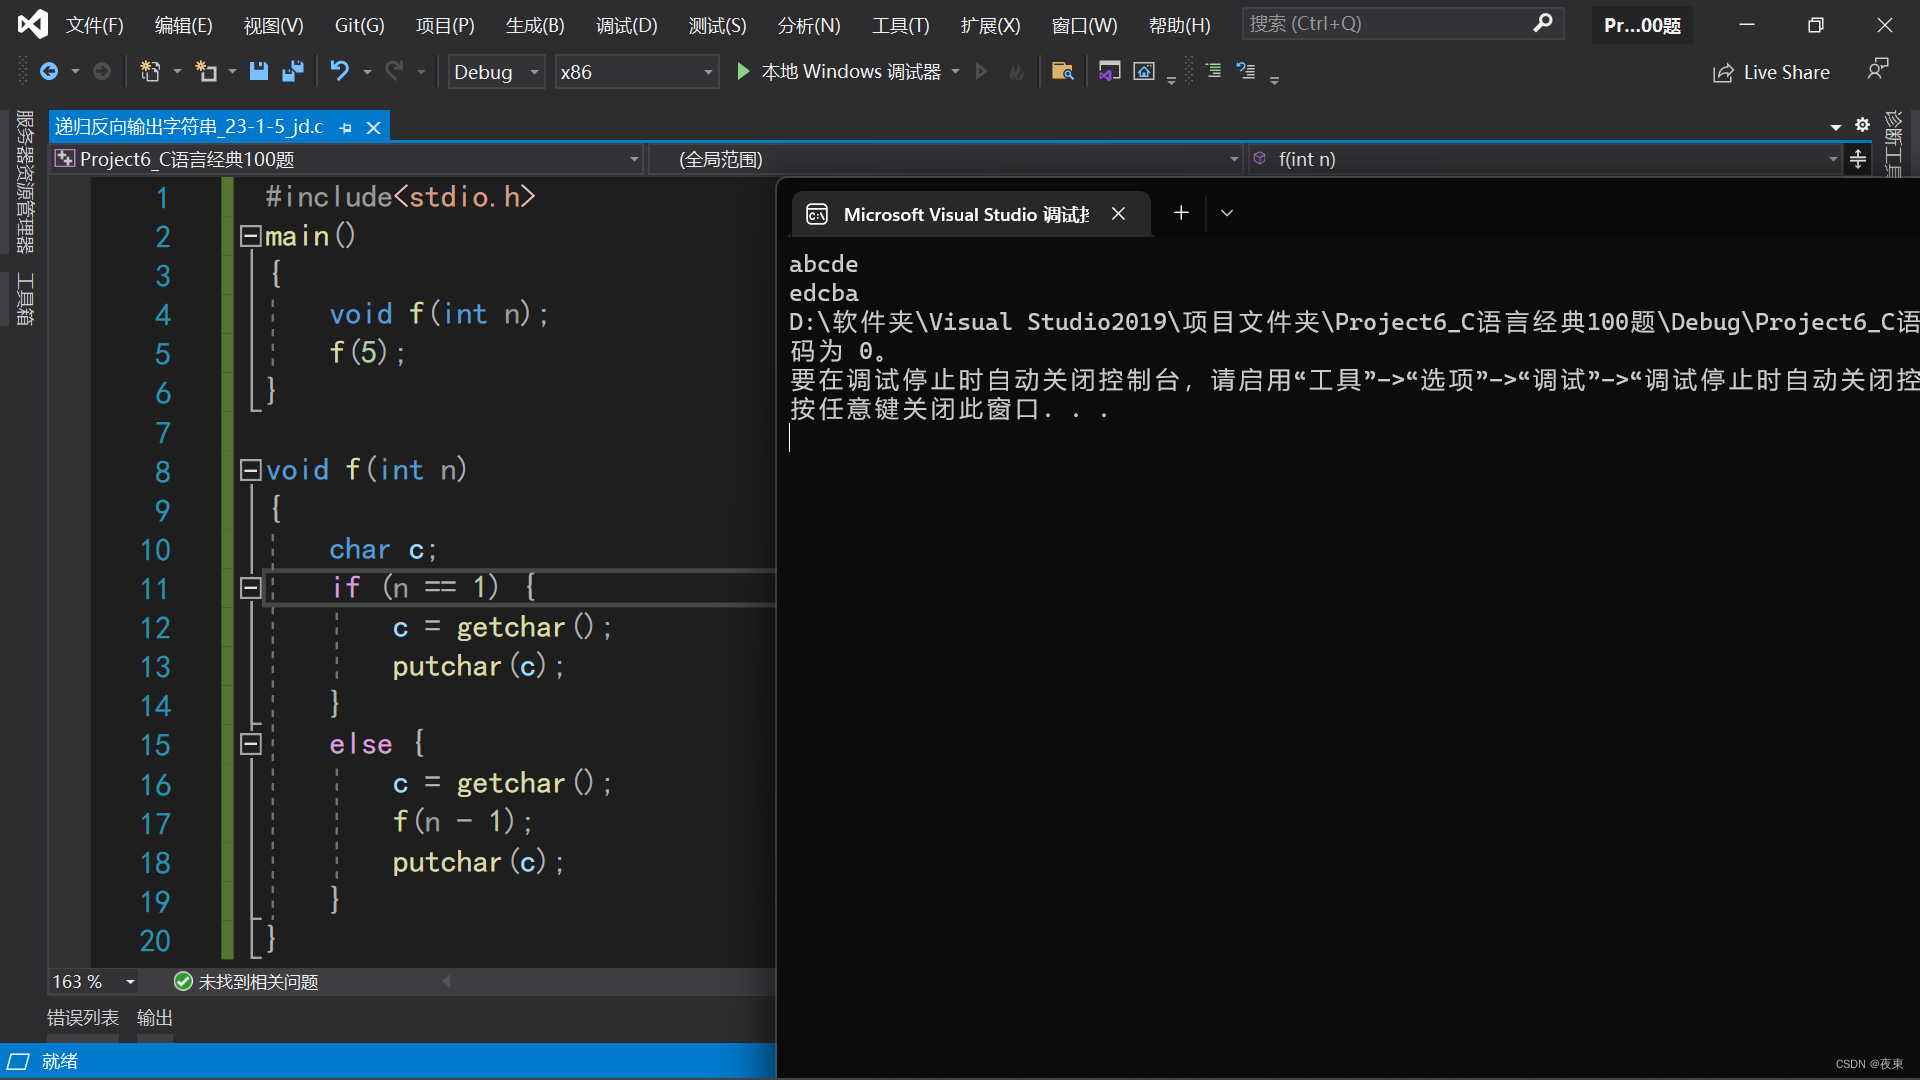Click the Find in Files icon
Viewport: 1920px width, 1080px height.
pyautogui.click(x=1062, y=71)
